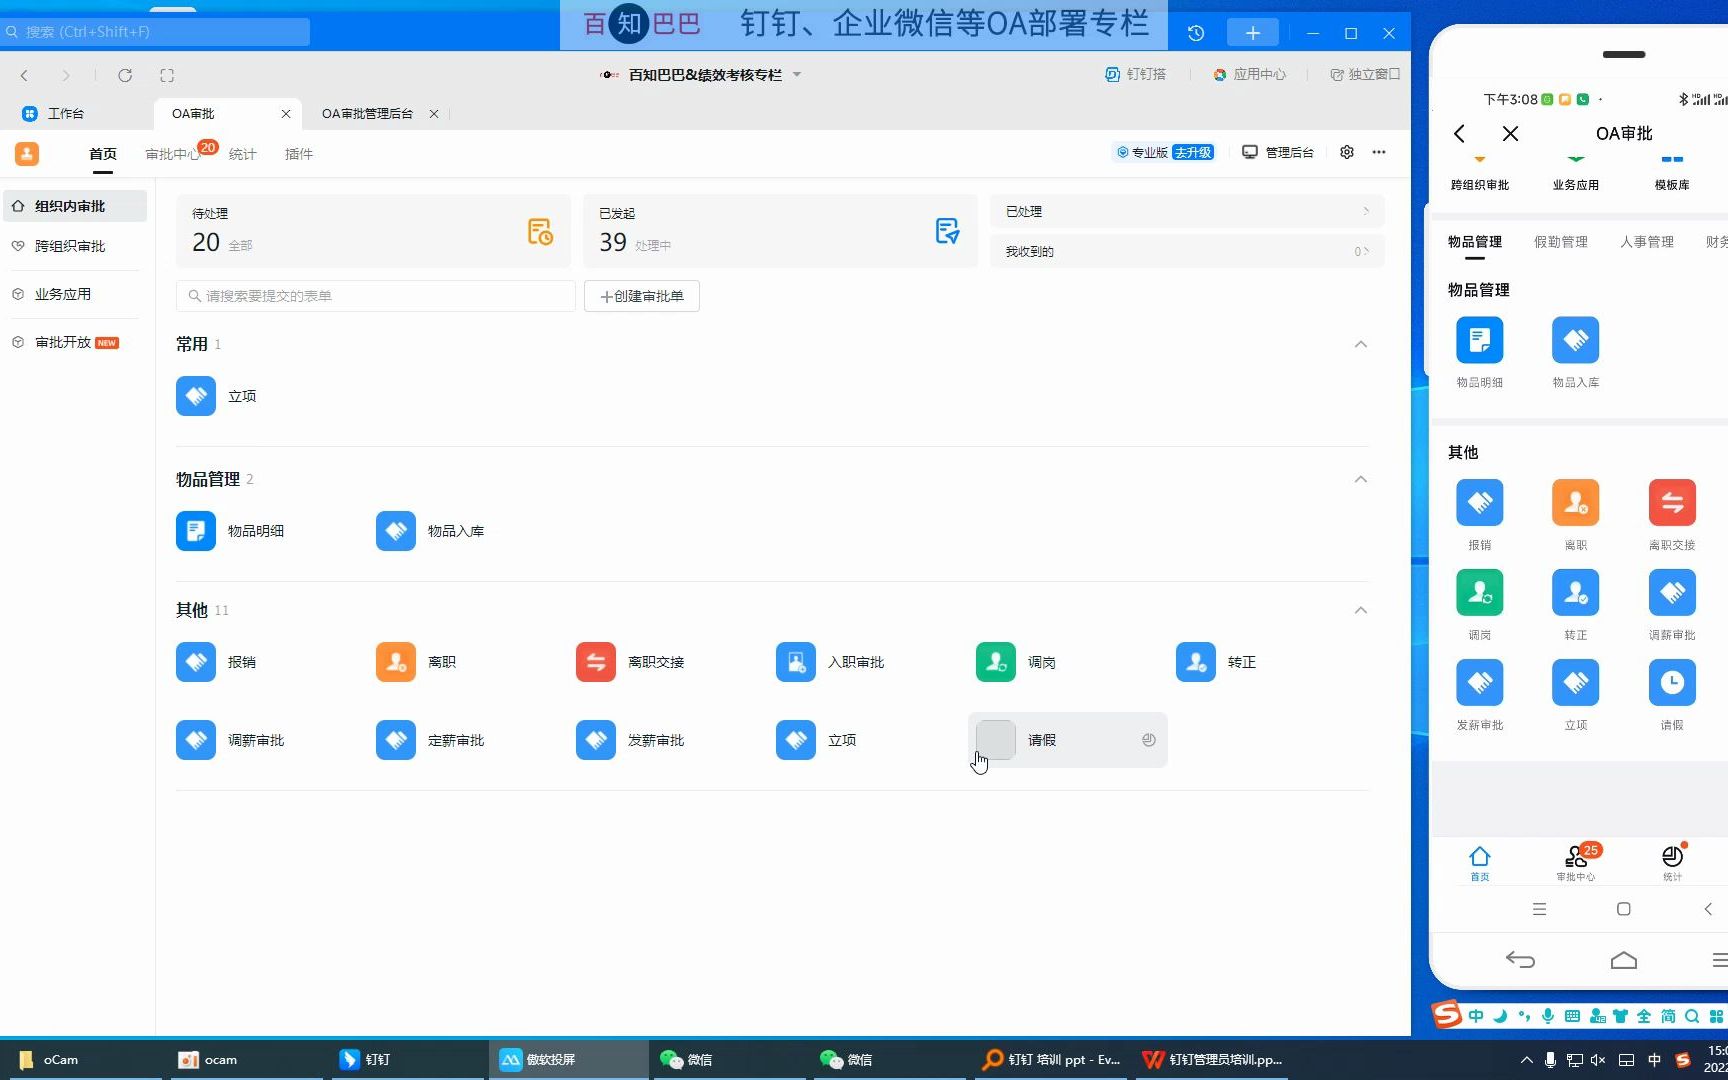Close the OA审批 tab
This screenshot has height=1080, width=1728.
286,114
